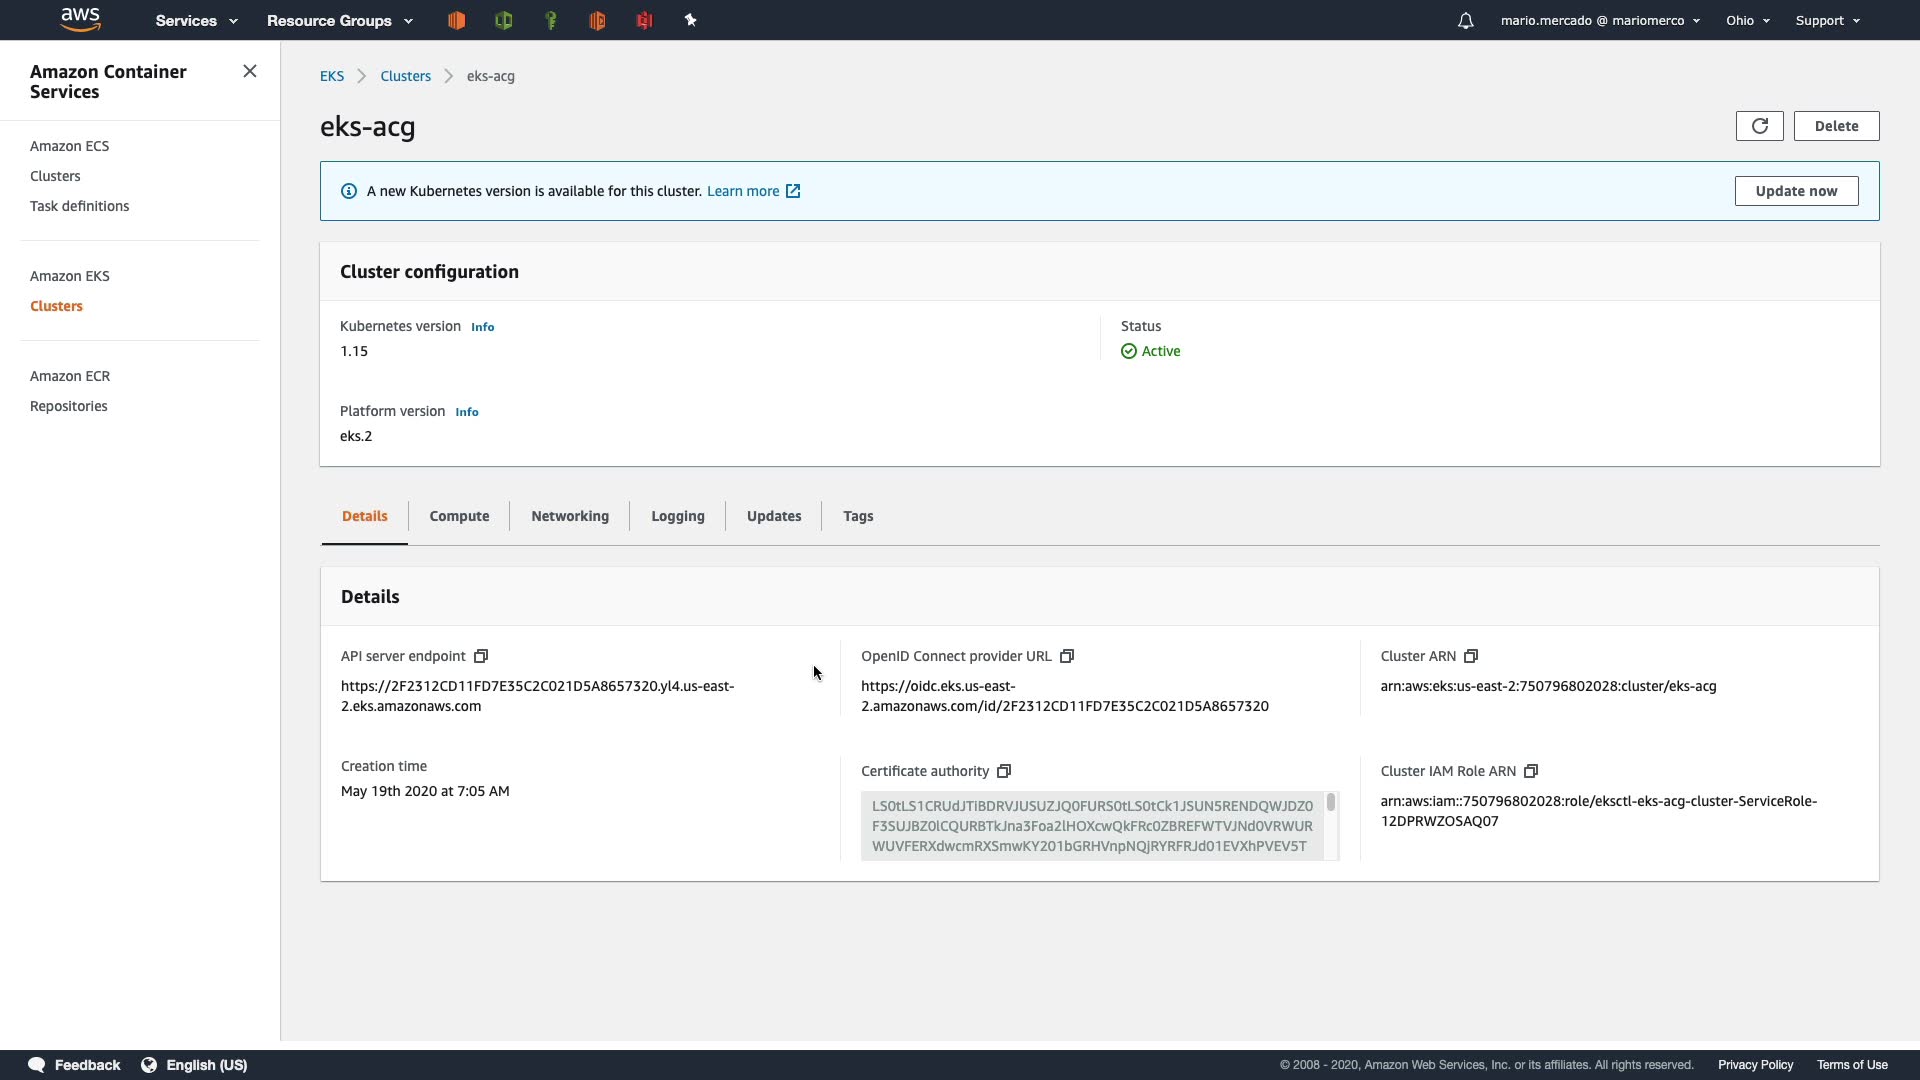Click the orange EC2 shortcut icon

tap(456, 20)
